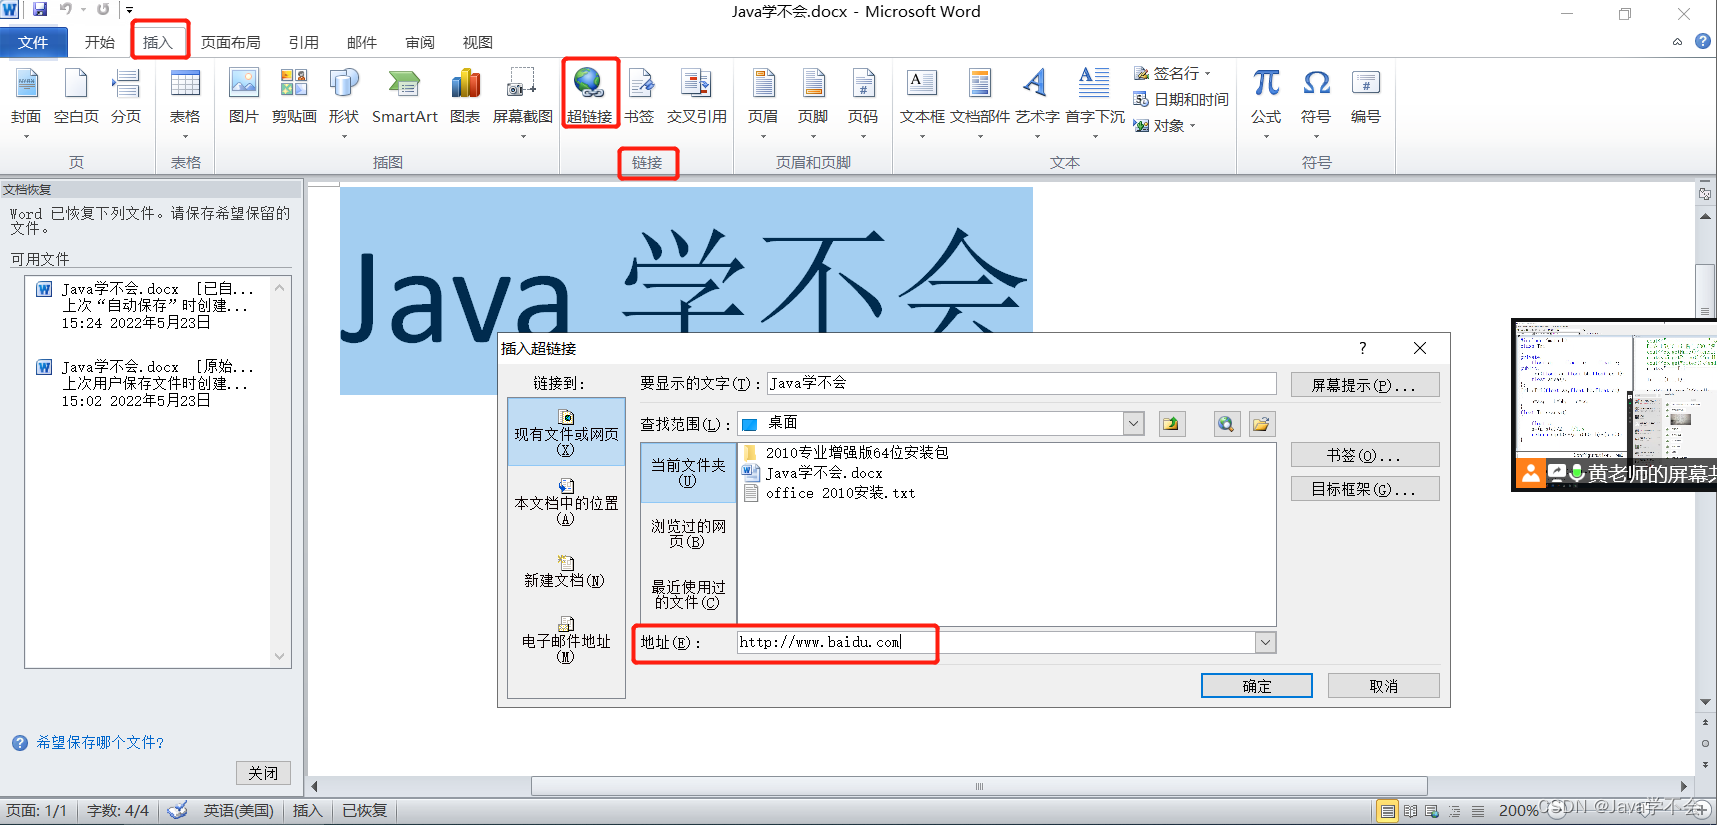The height and width of the screenshot is (825, 1717).
Task: Switch to References (引用) tab
Action: point(304,42)
